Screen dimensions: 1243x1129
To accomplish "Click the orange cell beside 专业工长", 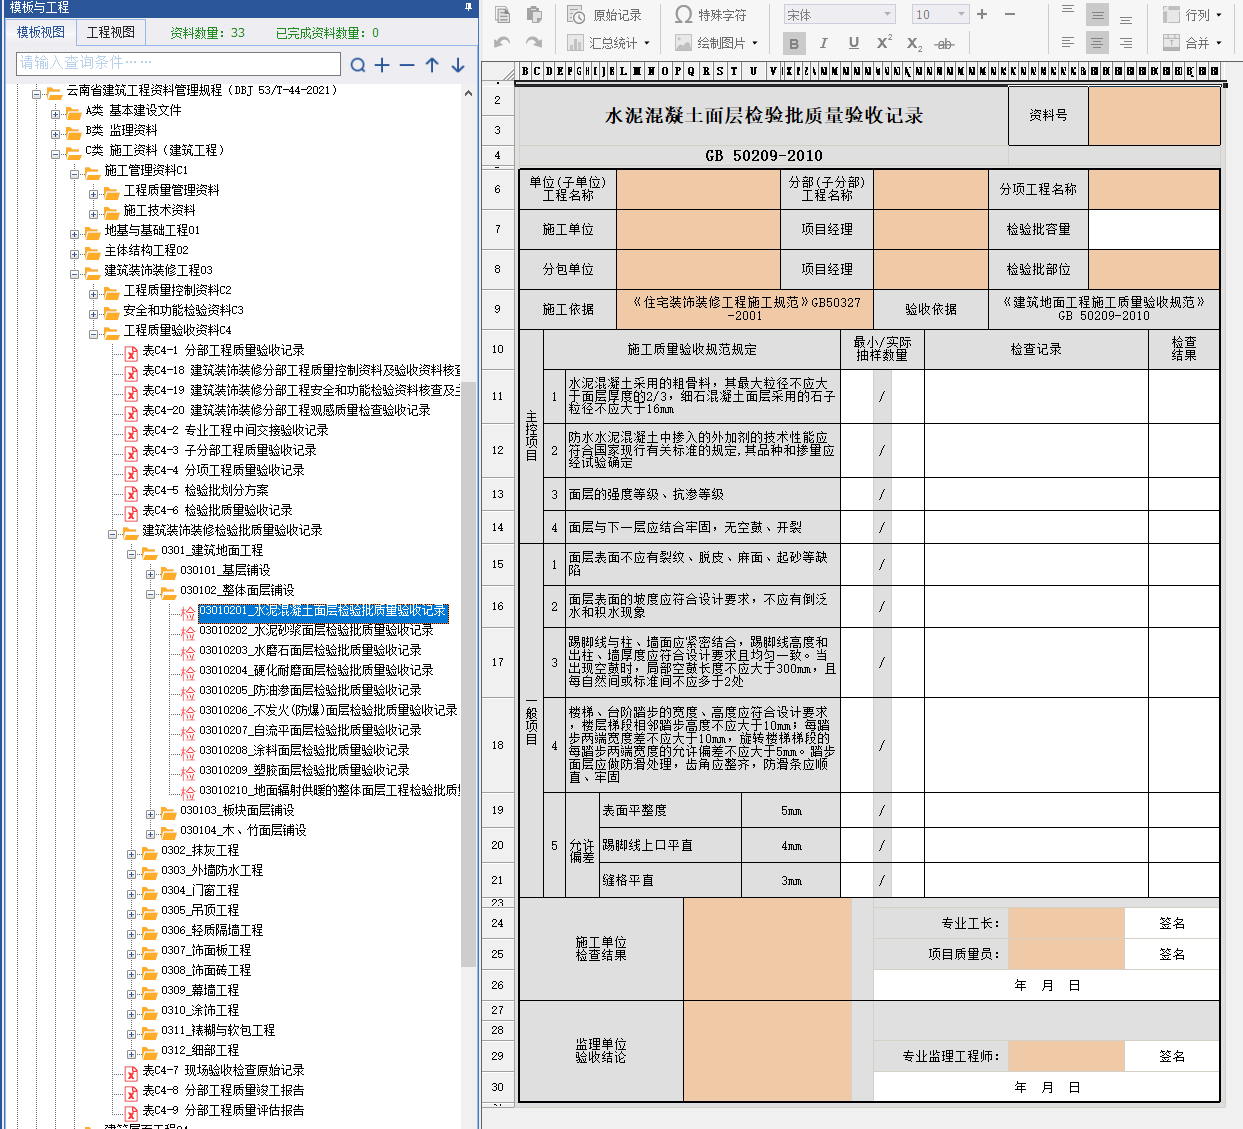I will (1066, 923).
